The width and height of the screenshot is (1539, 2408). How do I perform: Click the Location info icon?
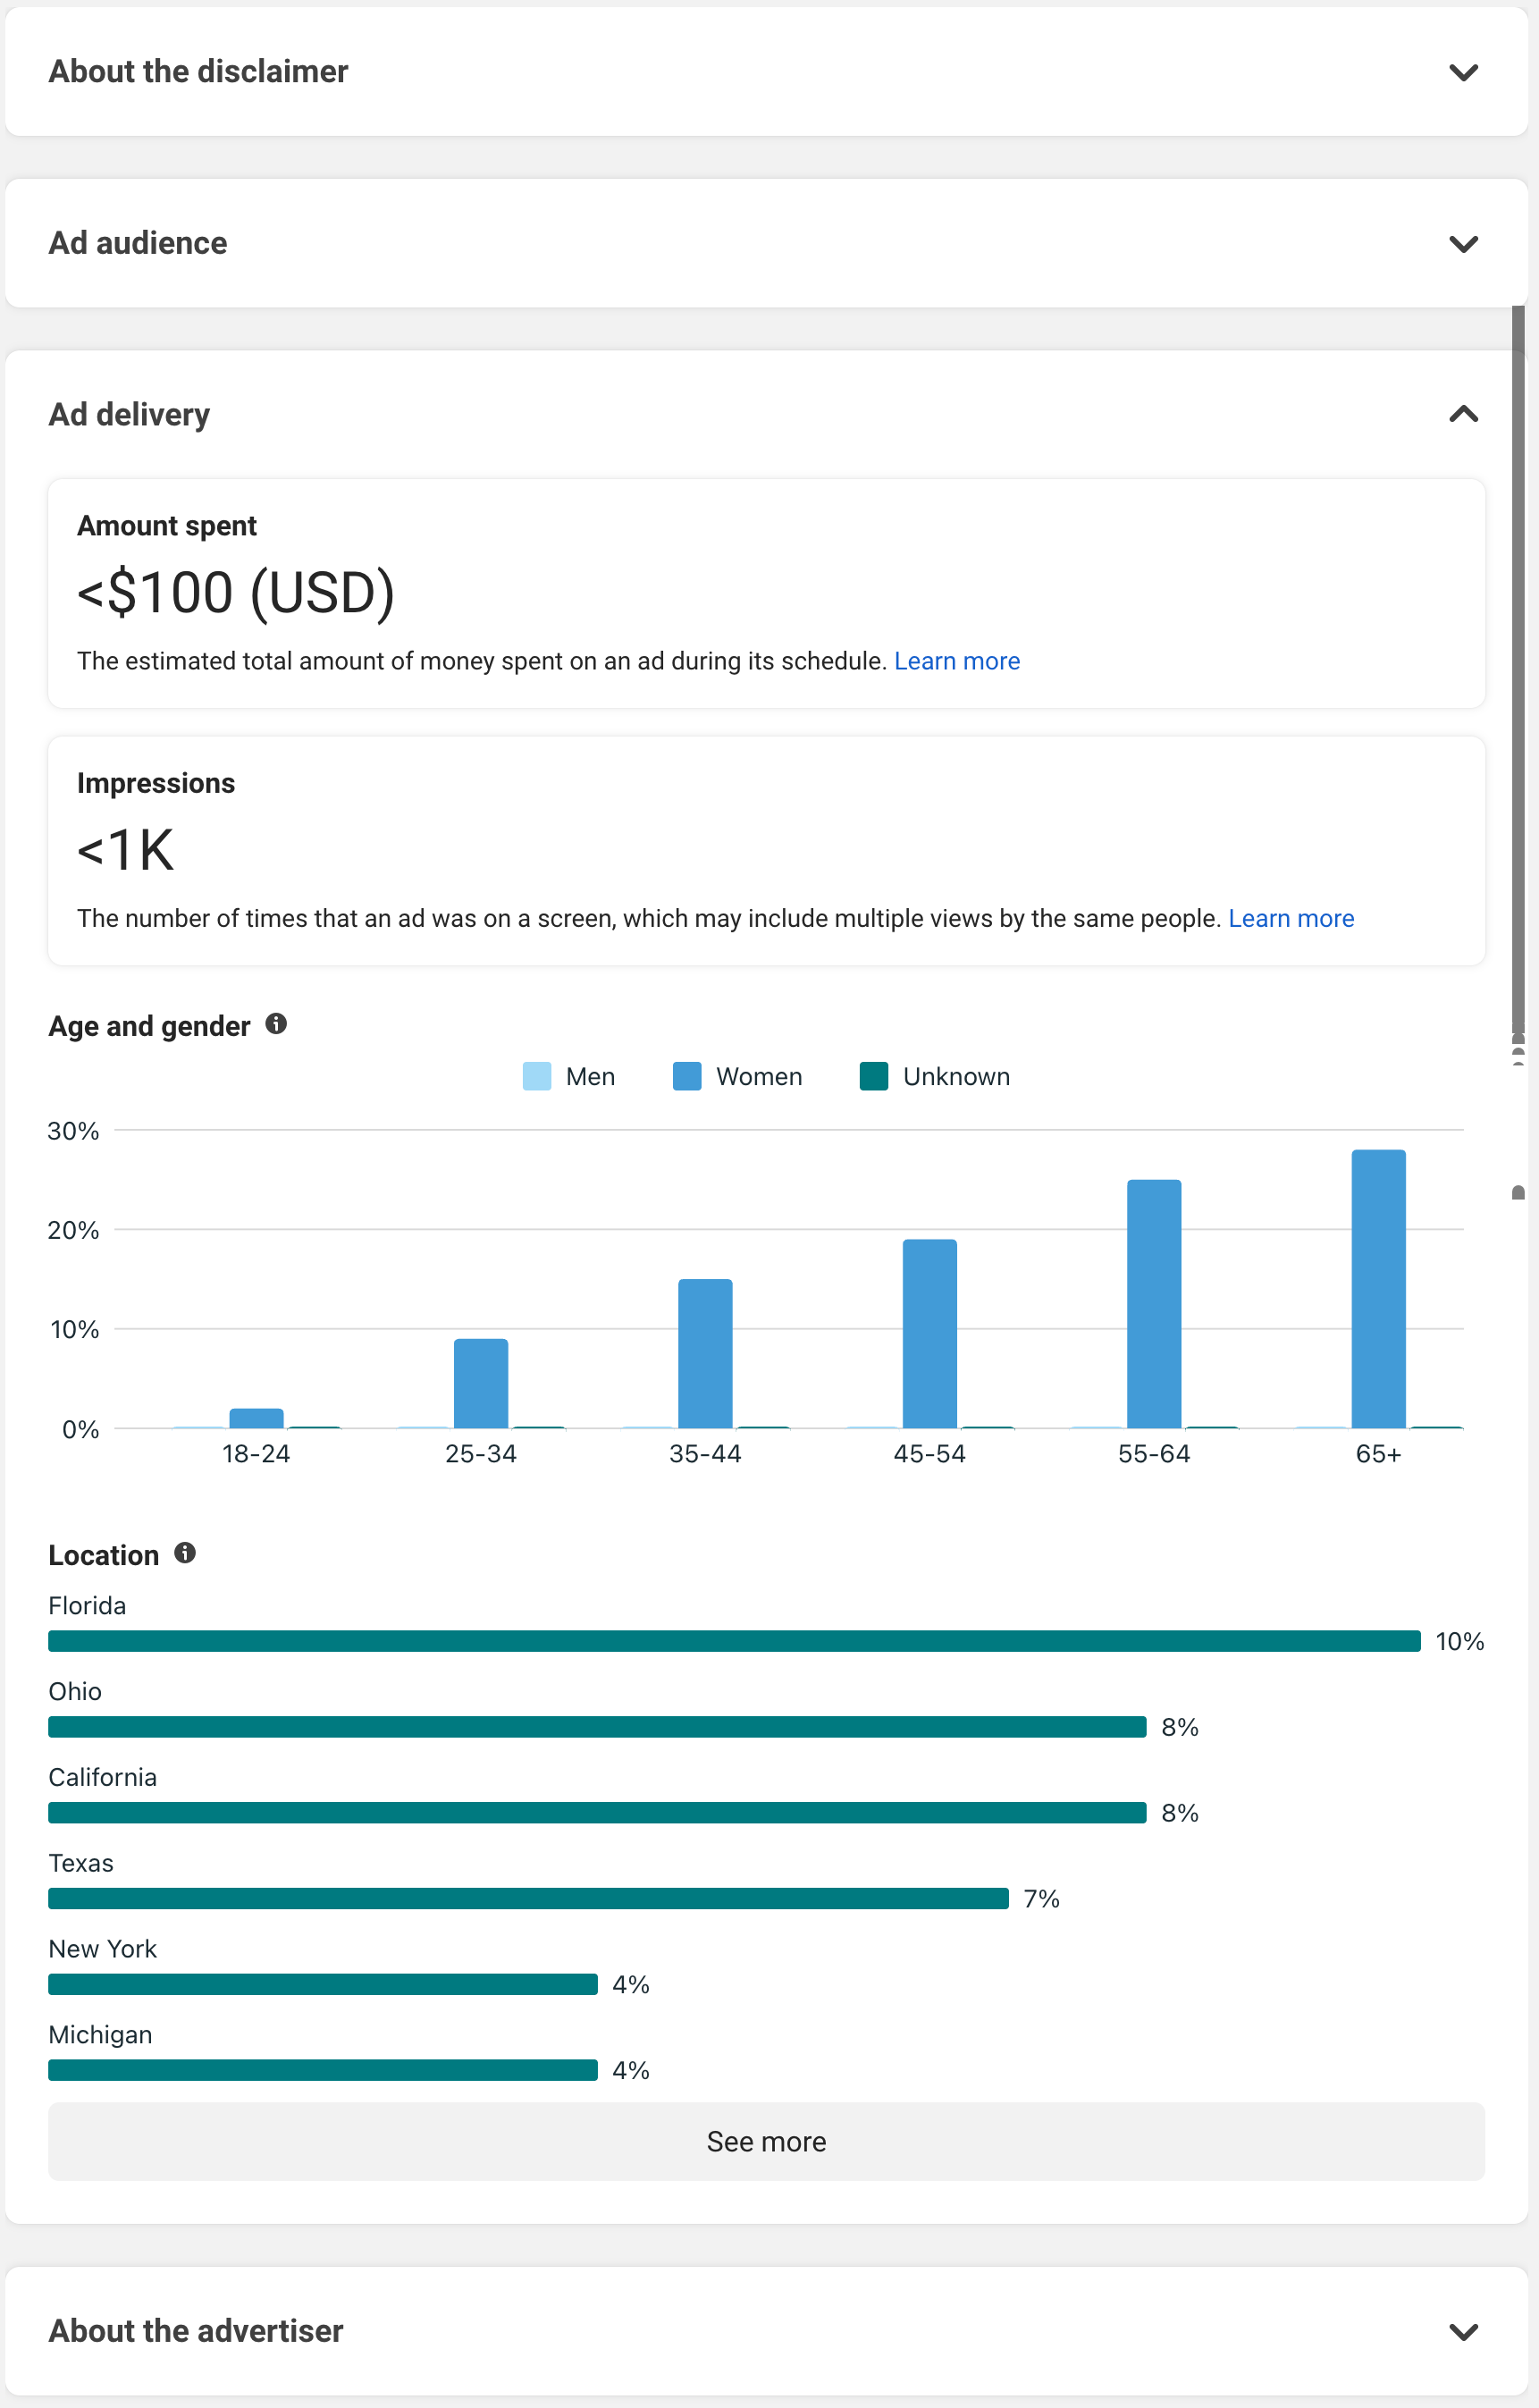coord(185,1553)
